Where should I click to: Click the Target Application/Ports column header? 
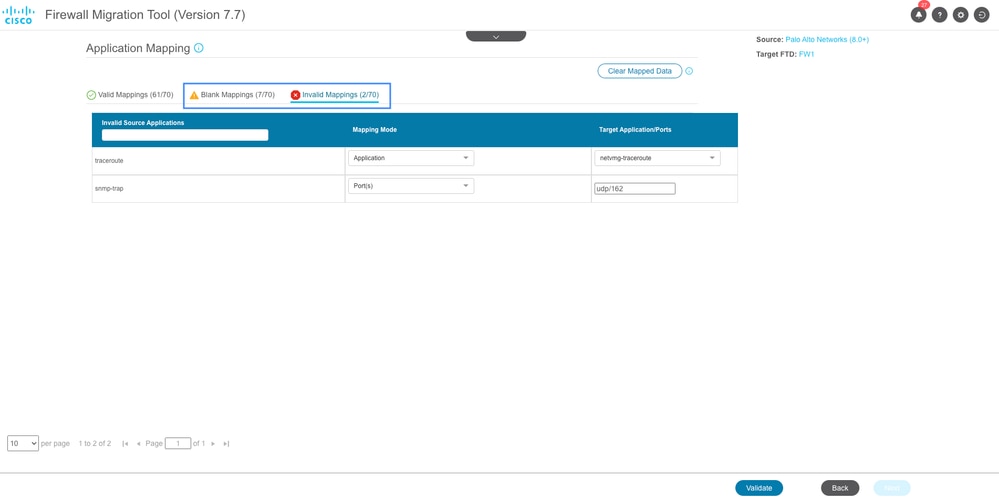[x=635, y=130]
